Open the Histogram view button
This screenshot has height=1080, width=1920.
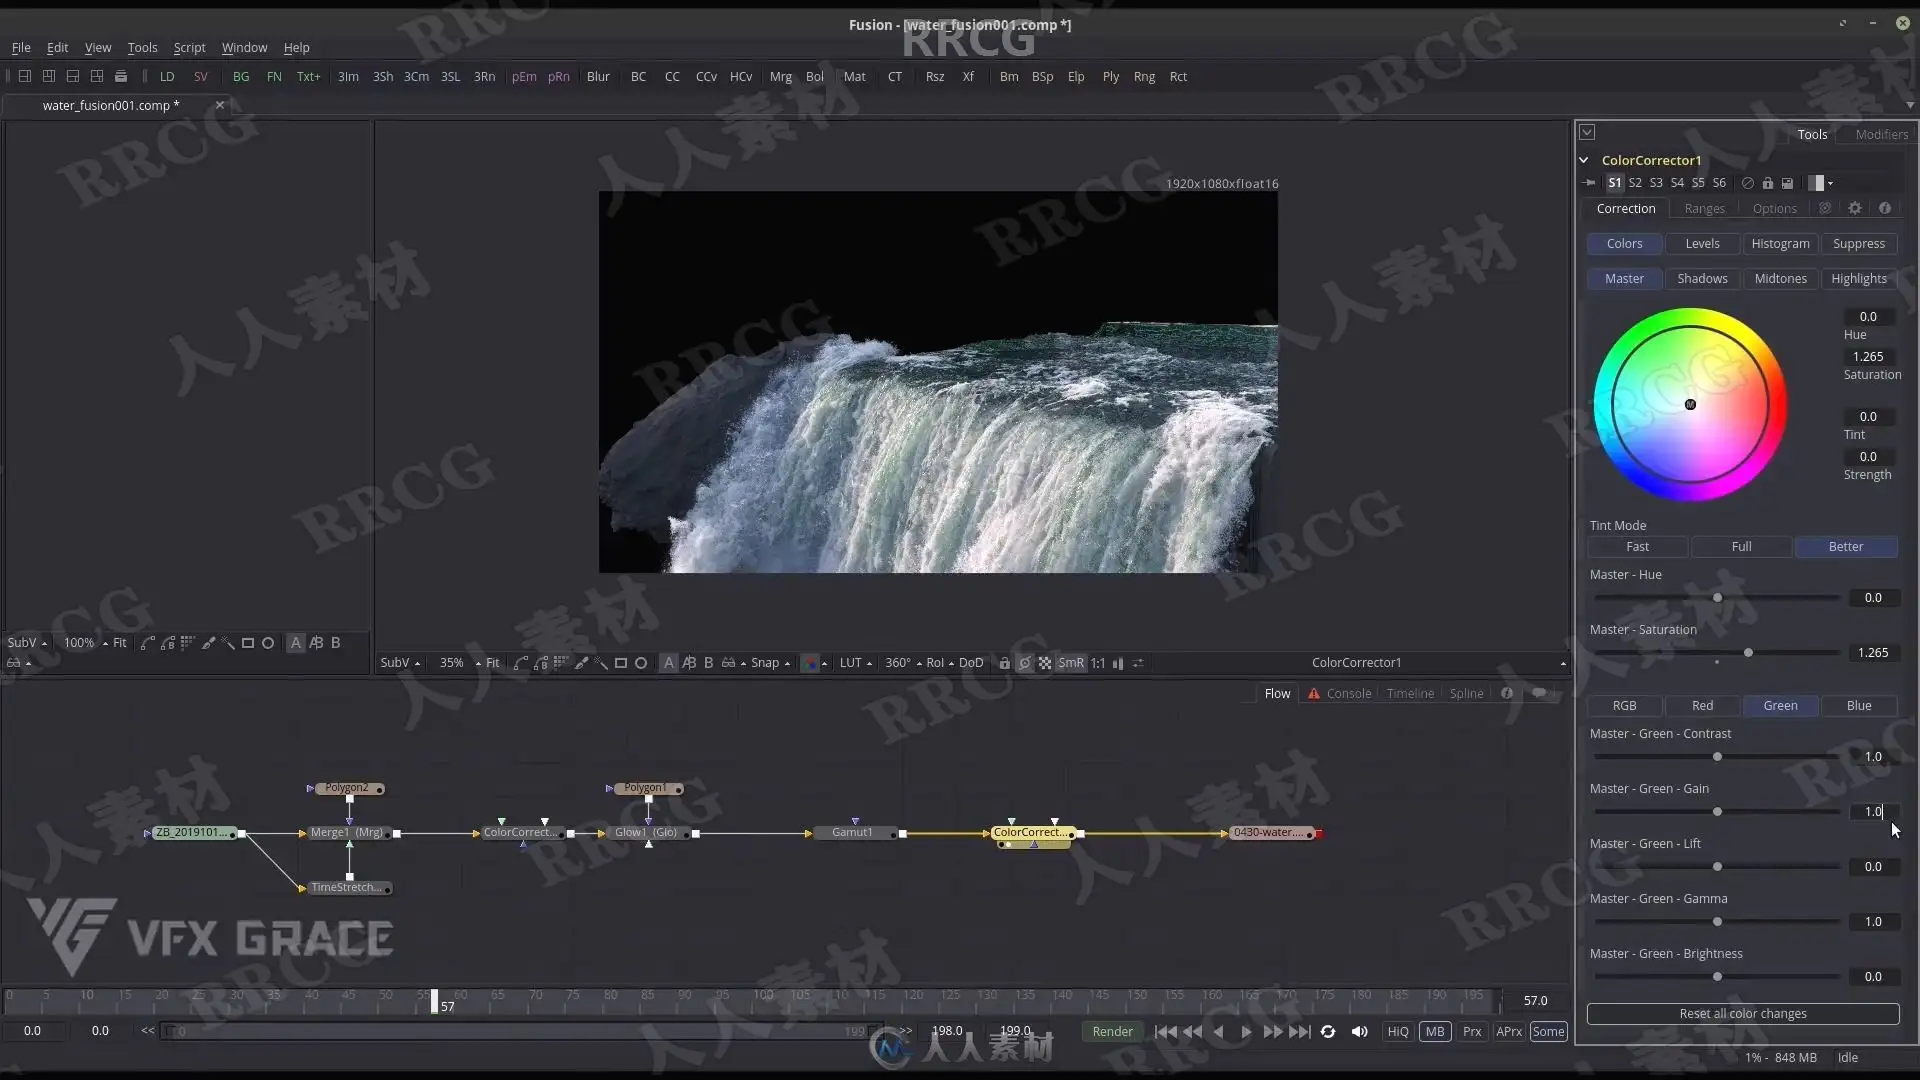1780,244
